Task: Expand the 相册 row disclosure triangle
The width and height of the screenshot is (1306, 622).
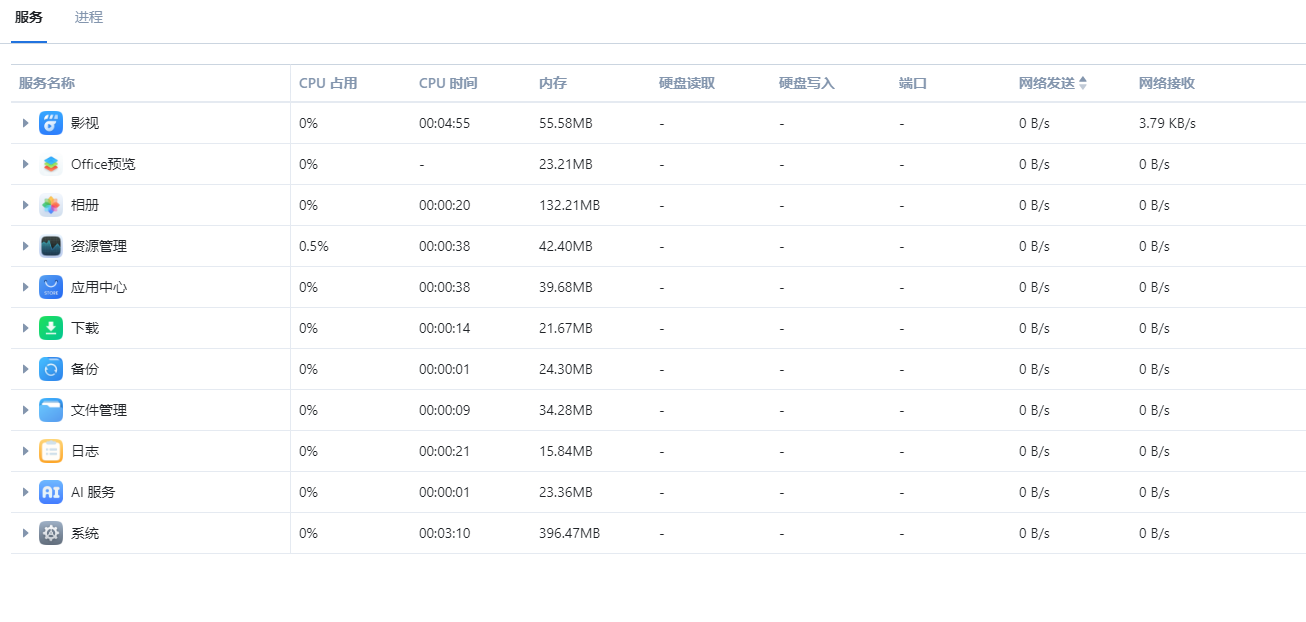Action: pyautogui.click(x=26, y=205)
